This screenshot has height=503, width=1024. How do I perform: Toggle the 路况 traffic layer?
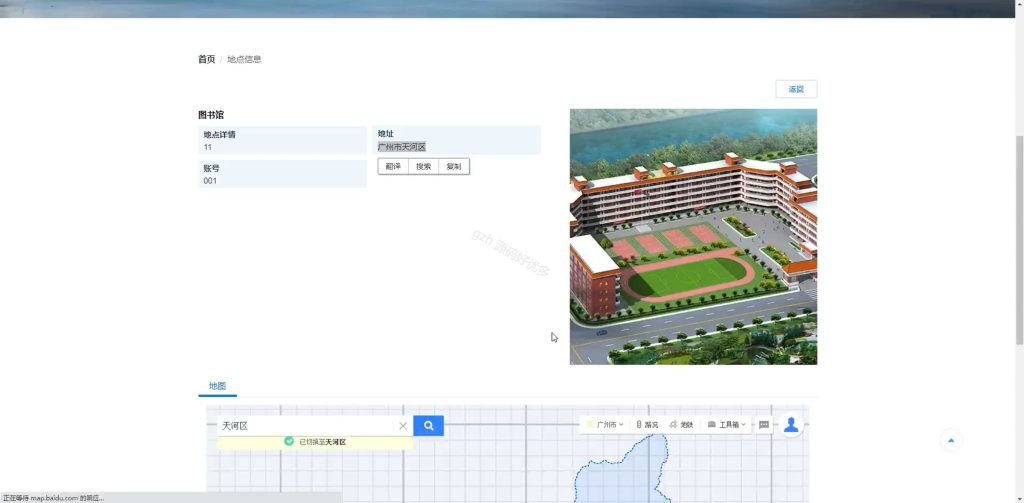click(x=647, y=425)
